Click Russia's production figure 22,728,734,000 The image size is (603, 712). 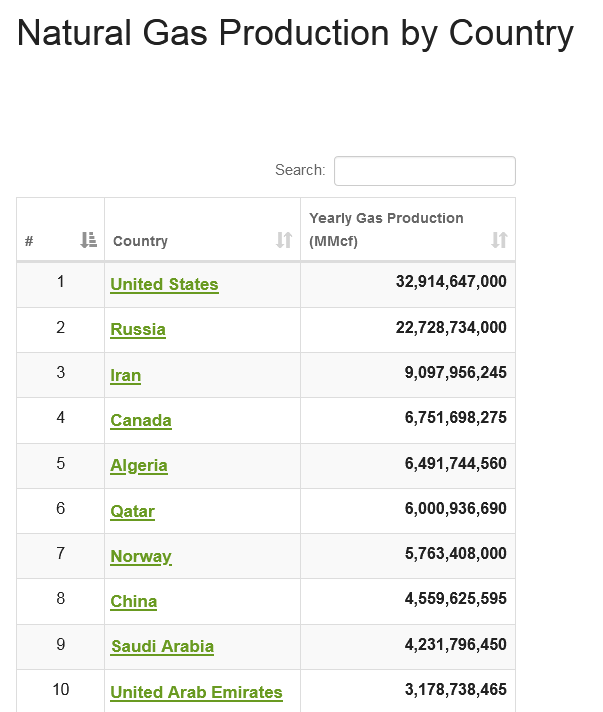(451, 327)
